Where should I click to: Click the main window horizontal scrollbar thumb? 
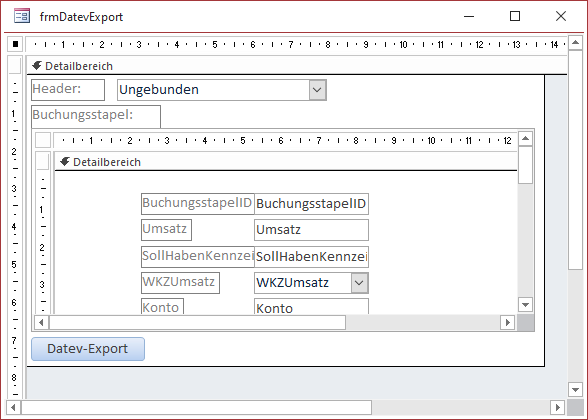pos(196,407)
